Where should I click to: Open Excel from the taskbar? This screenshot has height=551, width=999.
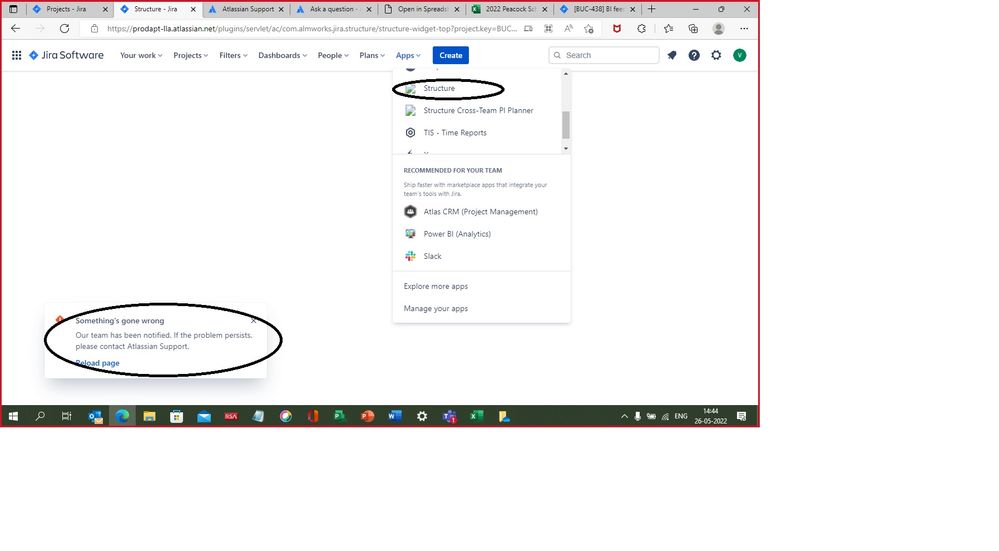click(x=476, y=417)
